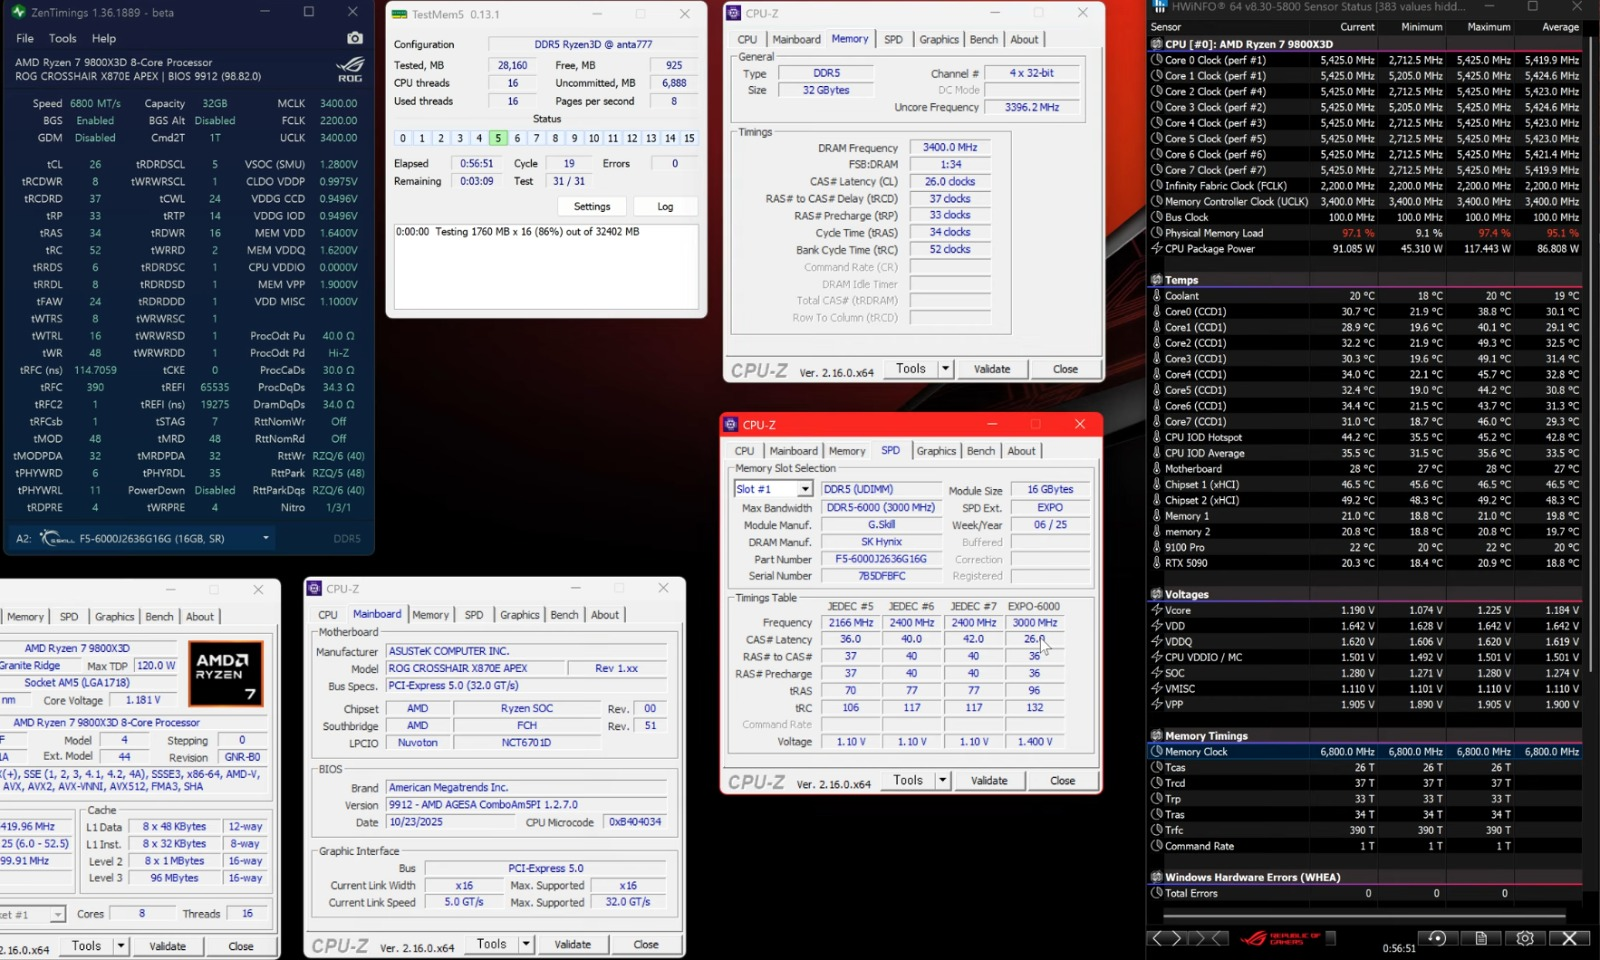Open HWiNFO sensor settings gear icon
1600x960 pixels.
[1525, 938]
